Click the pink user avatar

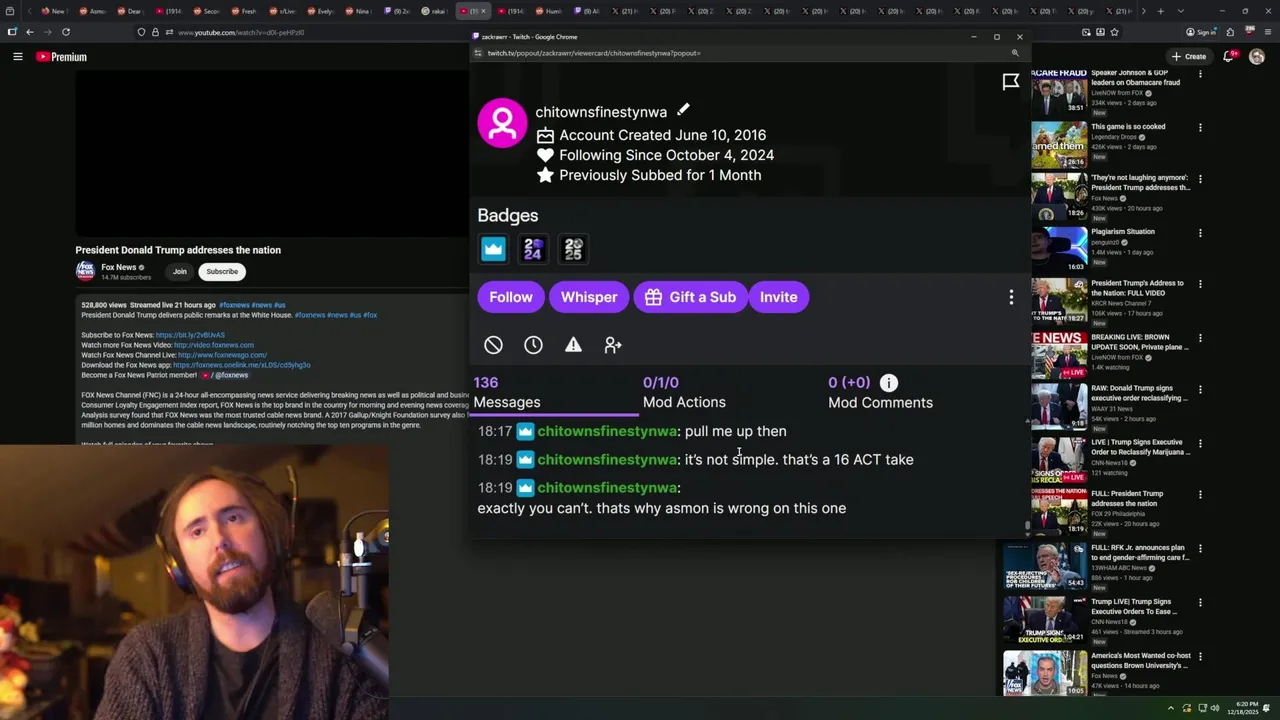[502, 123]
